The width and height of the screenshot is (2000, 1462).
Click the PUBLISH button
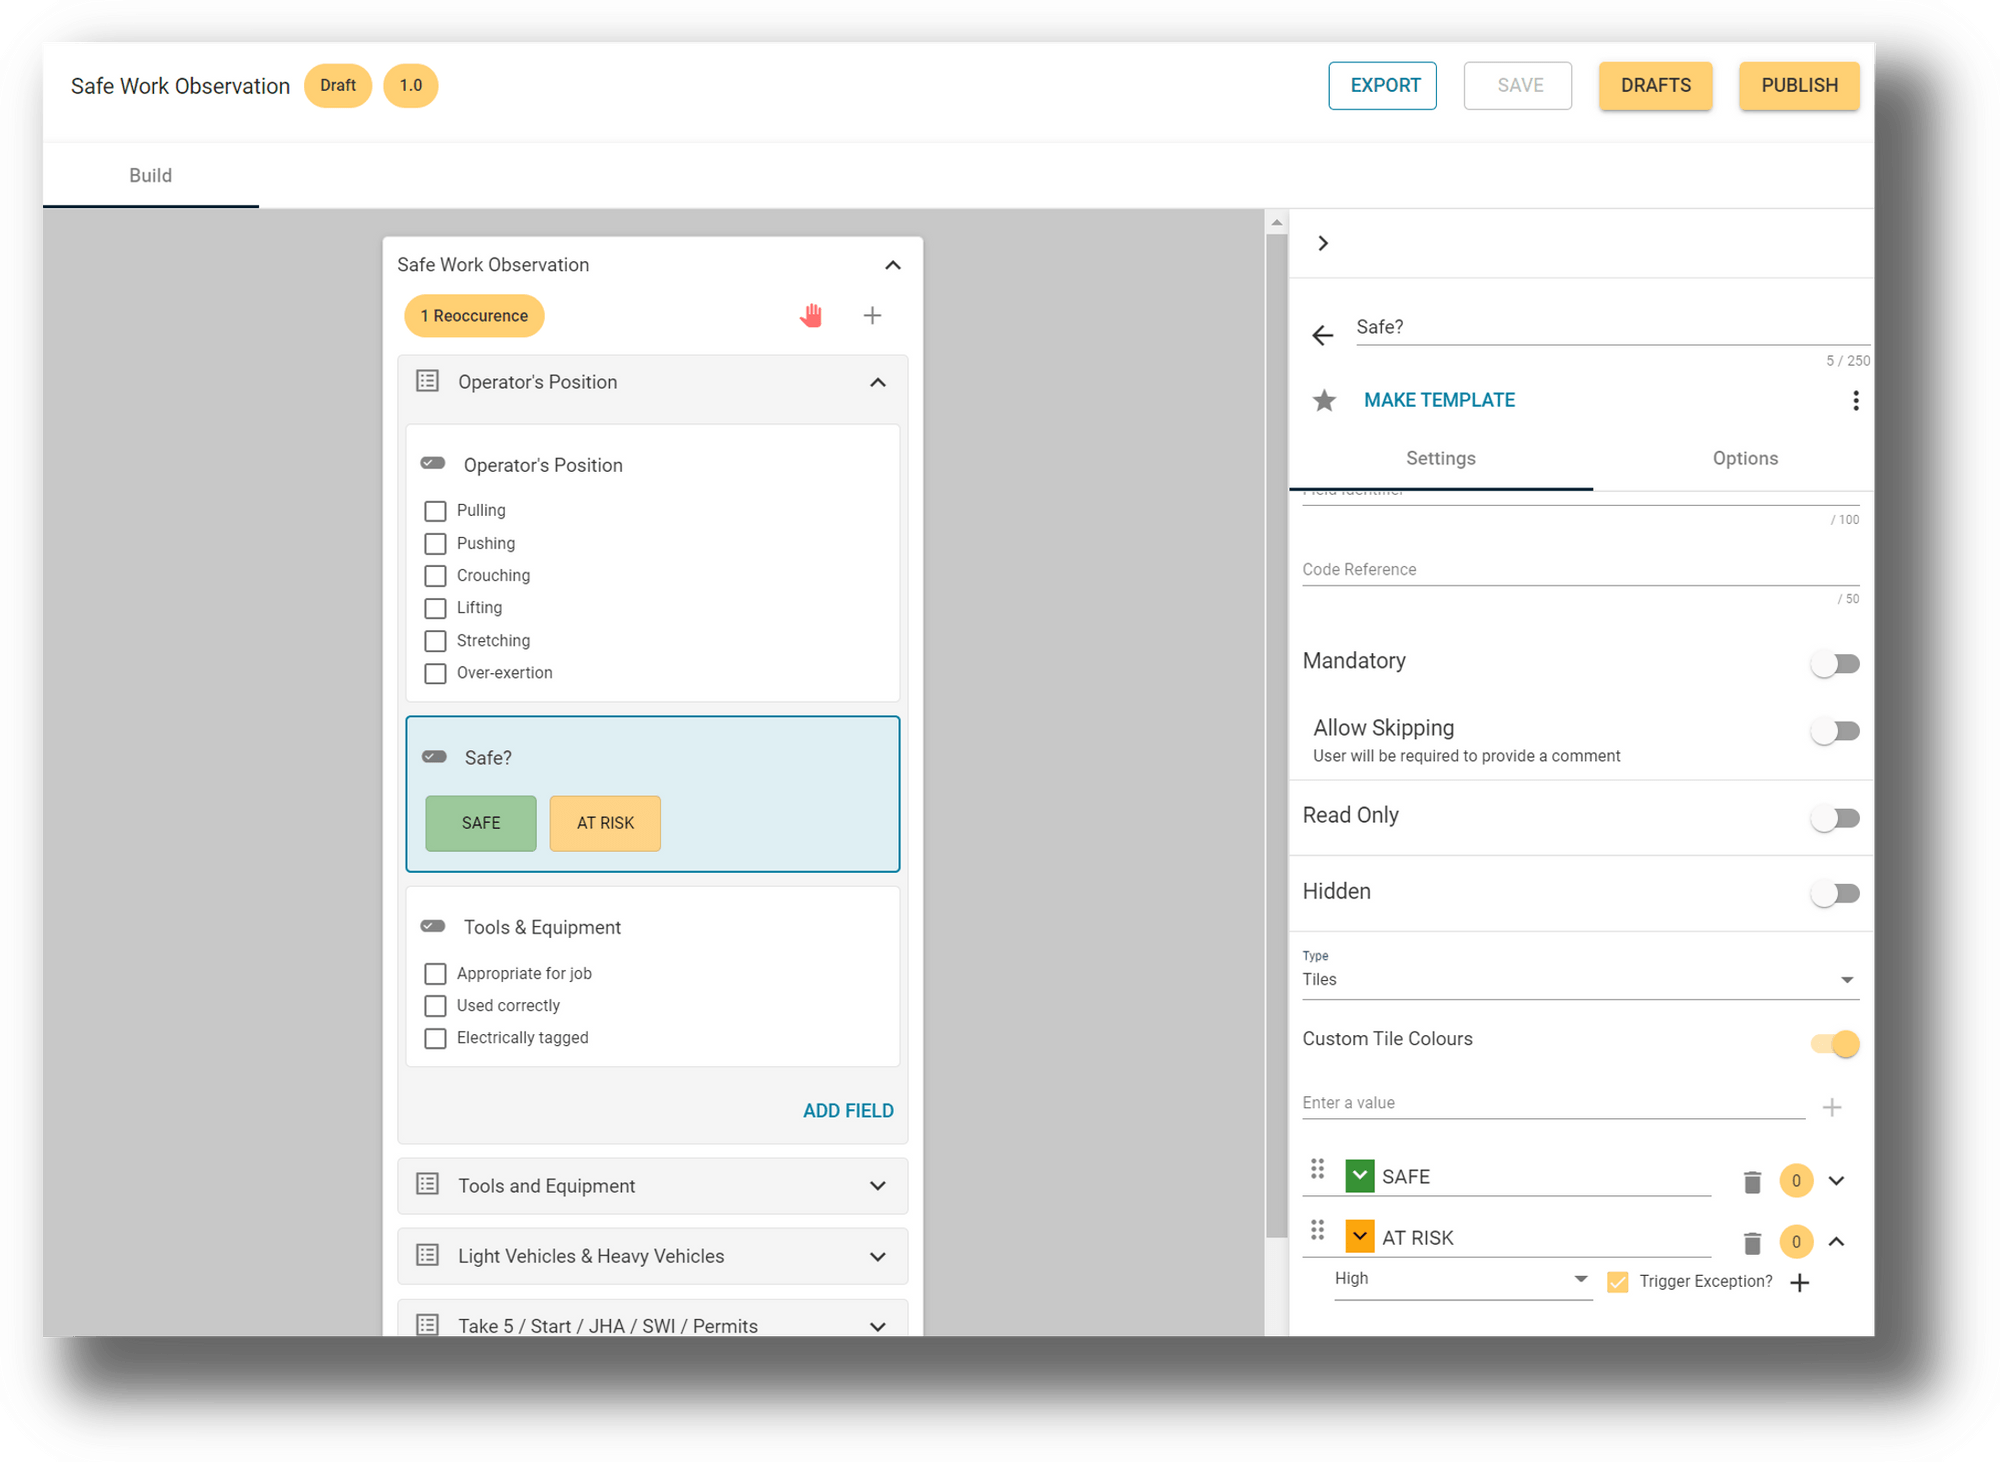click(1798, 85)
